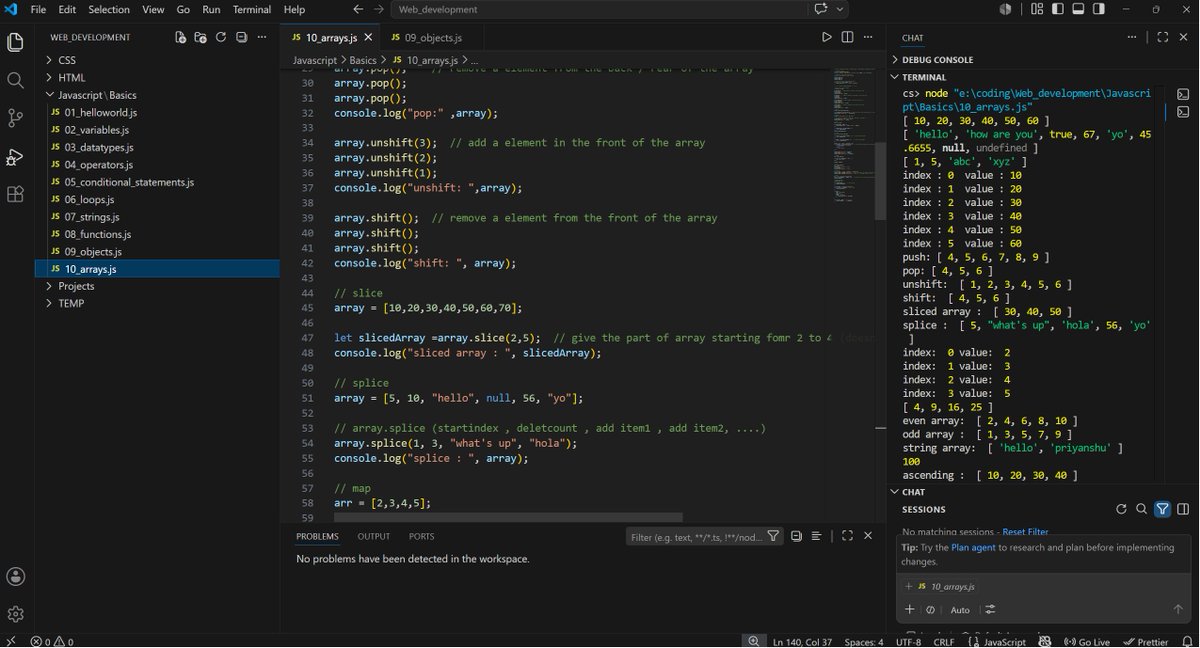Click Ln 140, Col 37 position
The width and height of the screenshot is (1200, 648).
click(804, 641)
